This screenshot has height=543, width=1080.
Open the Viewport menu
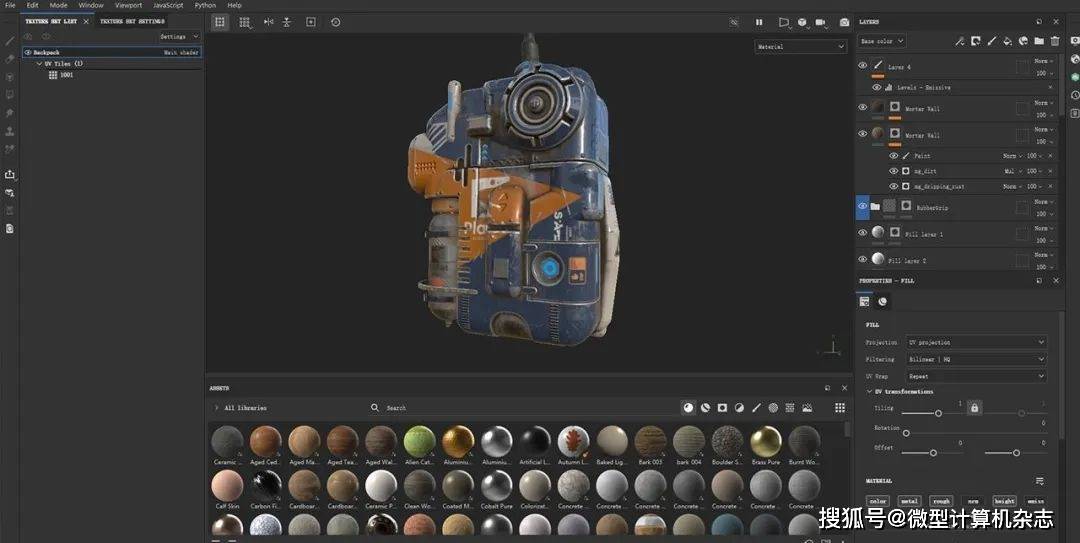pyautogui.click(x=128, y=5)
